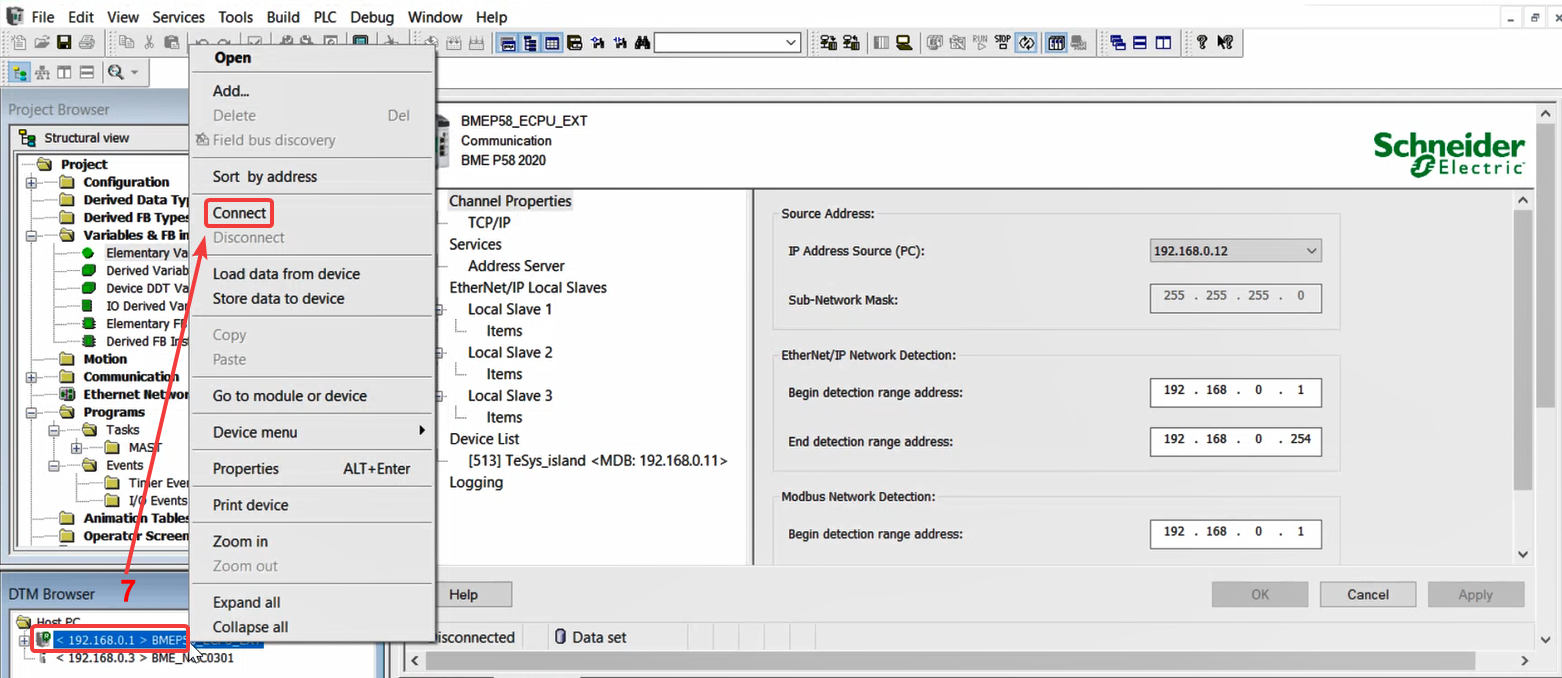Collapse the Events node
The width and height of the screenshot is (1562, 678).
pos(53,465)
